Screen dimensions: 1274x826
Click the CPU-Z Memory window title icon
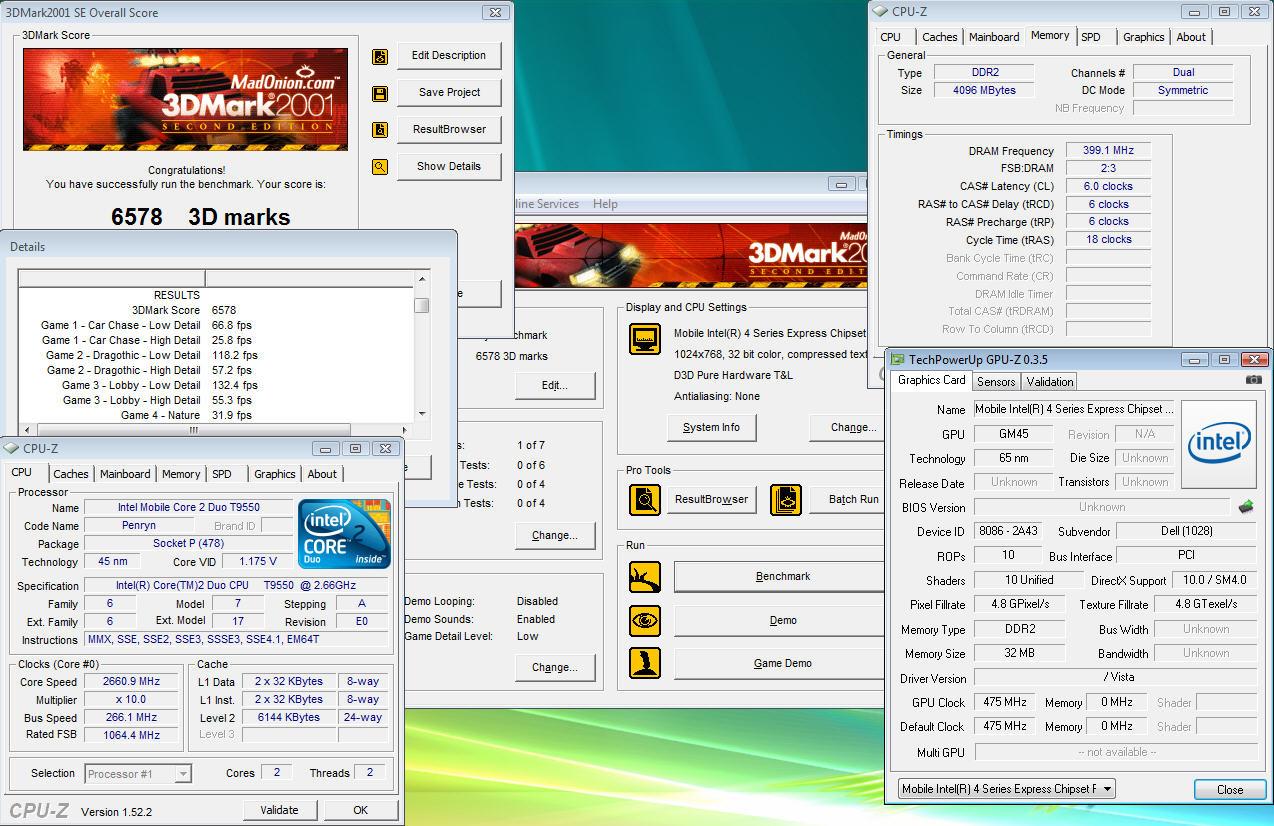880,12
